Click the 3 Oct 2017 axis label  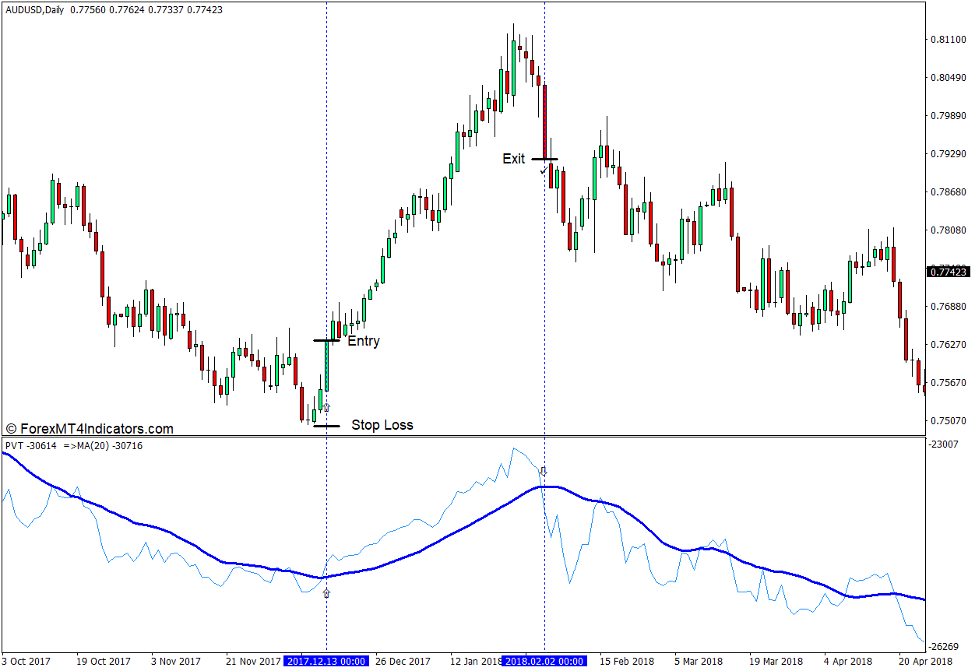28,660
